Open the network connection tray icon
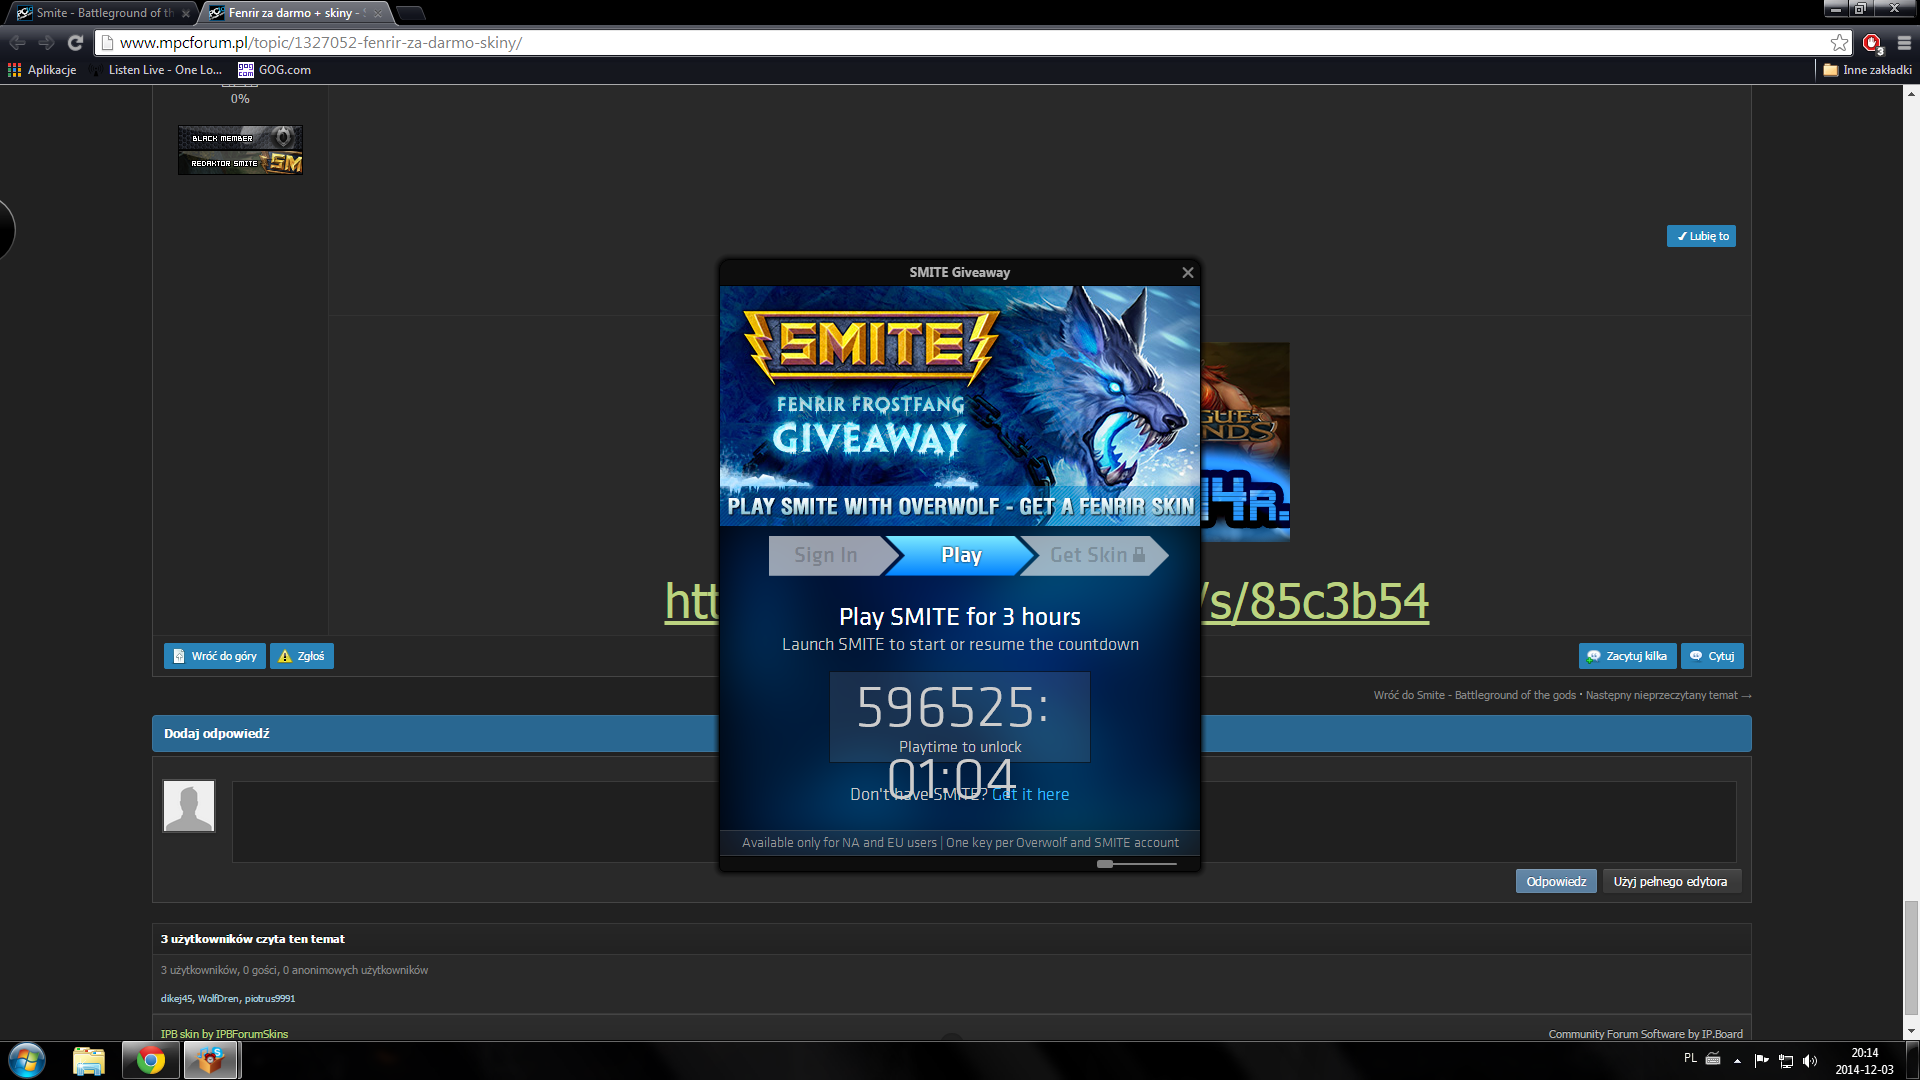Viewport: 1920px width, 1080px height. [1786, 1060]
